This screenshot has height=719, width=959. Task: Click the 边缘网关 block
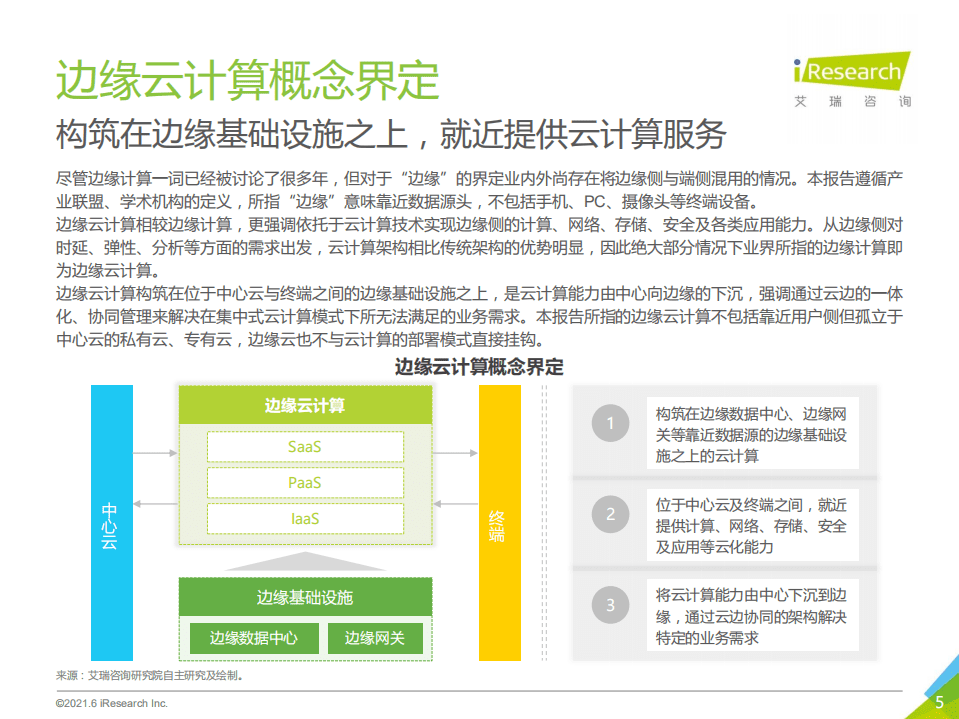tap(378, 638)
